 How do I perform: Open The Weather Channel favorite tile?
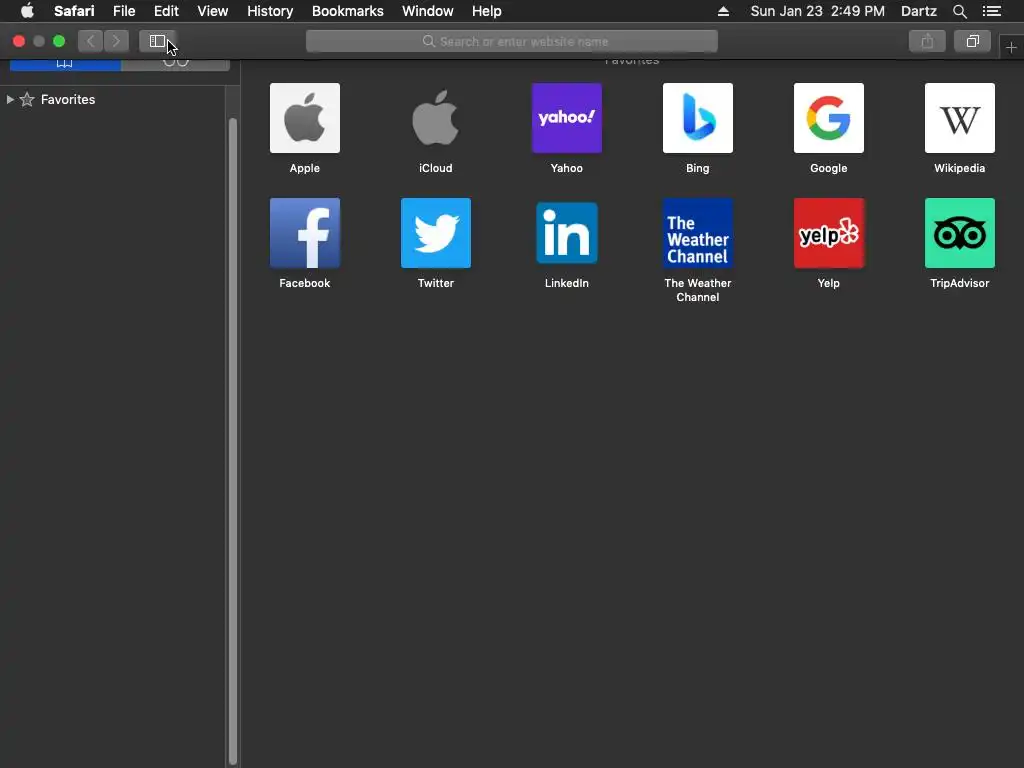click(697, 233)
